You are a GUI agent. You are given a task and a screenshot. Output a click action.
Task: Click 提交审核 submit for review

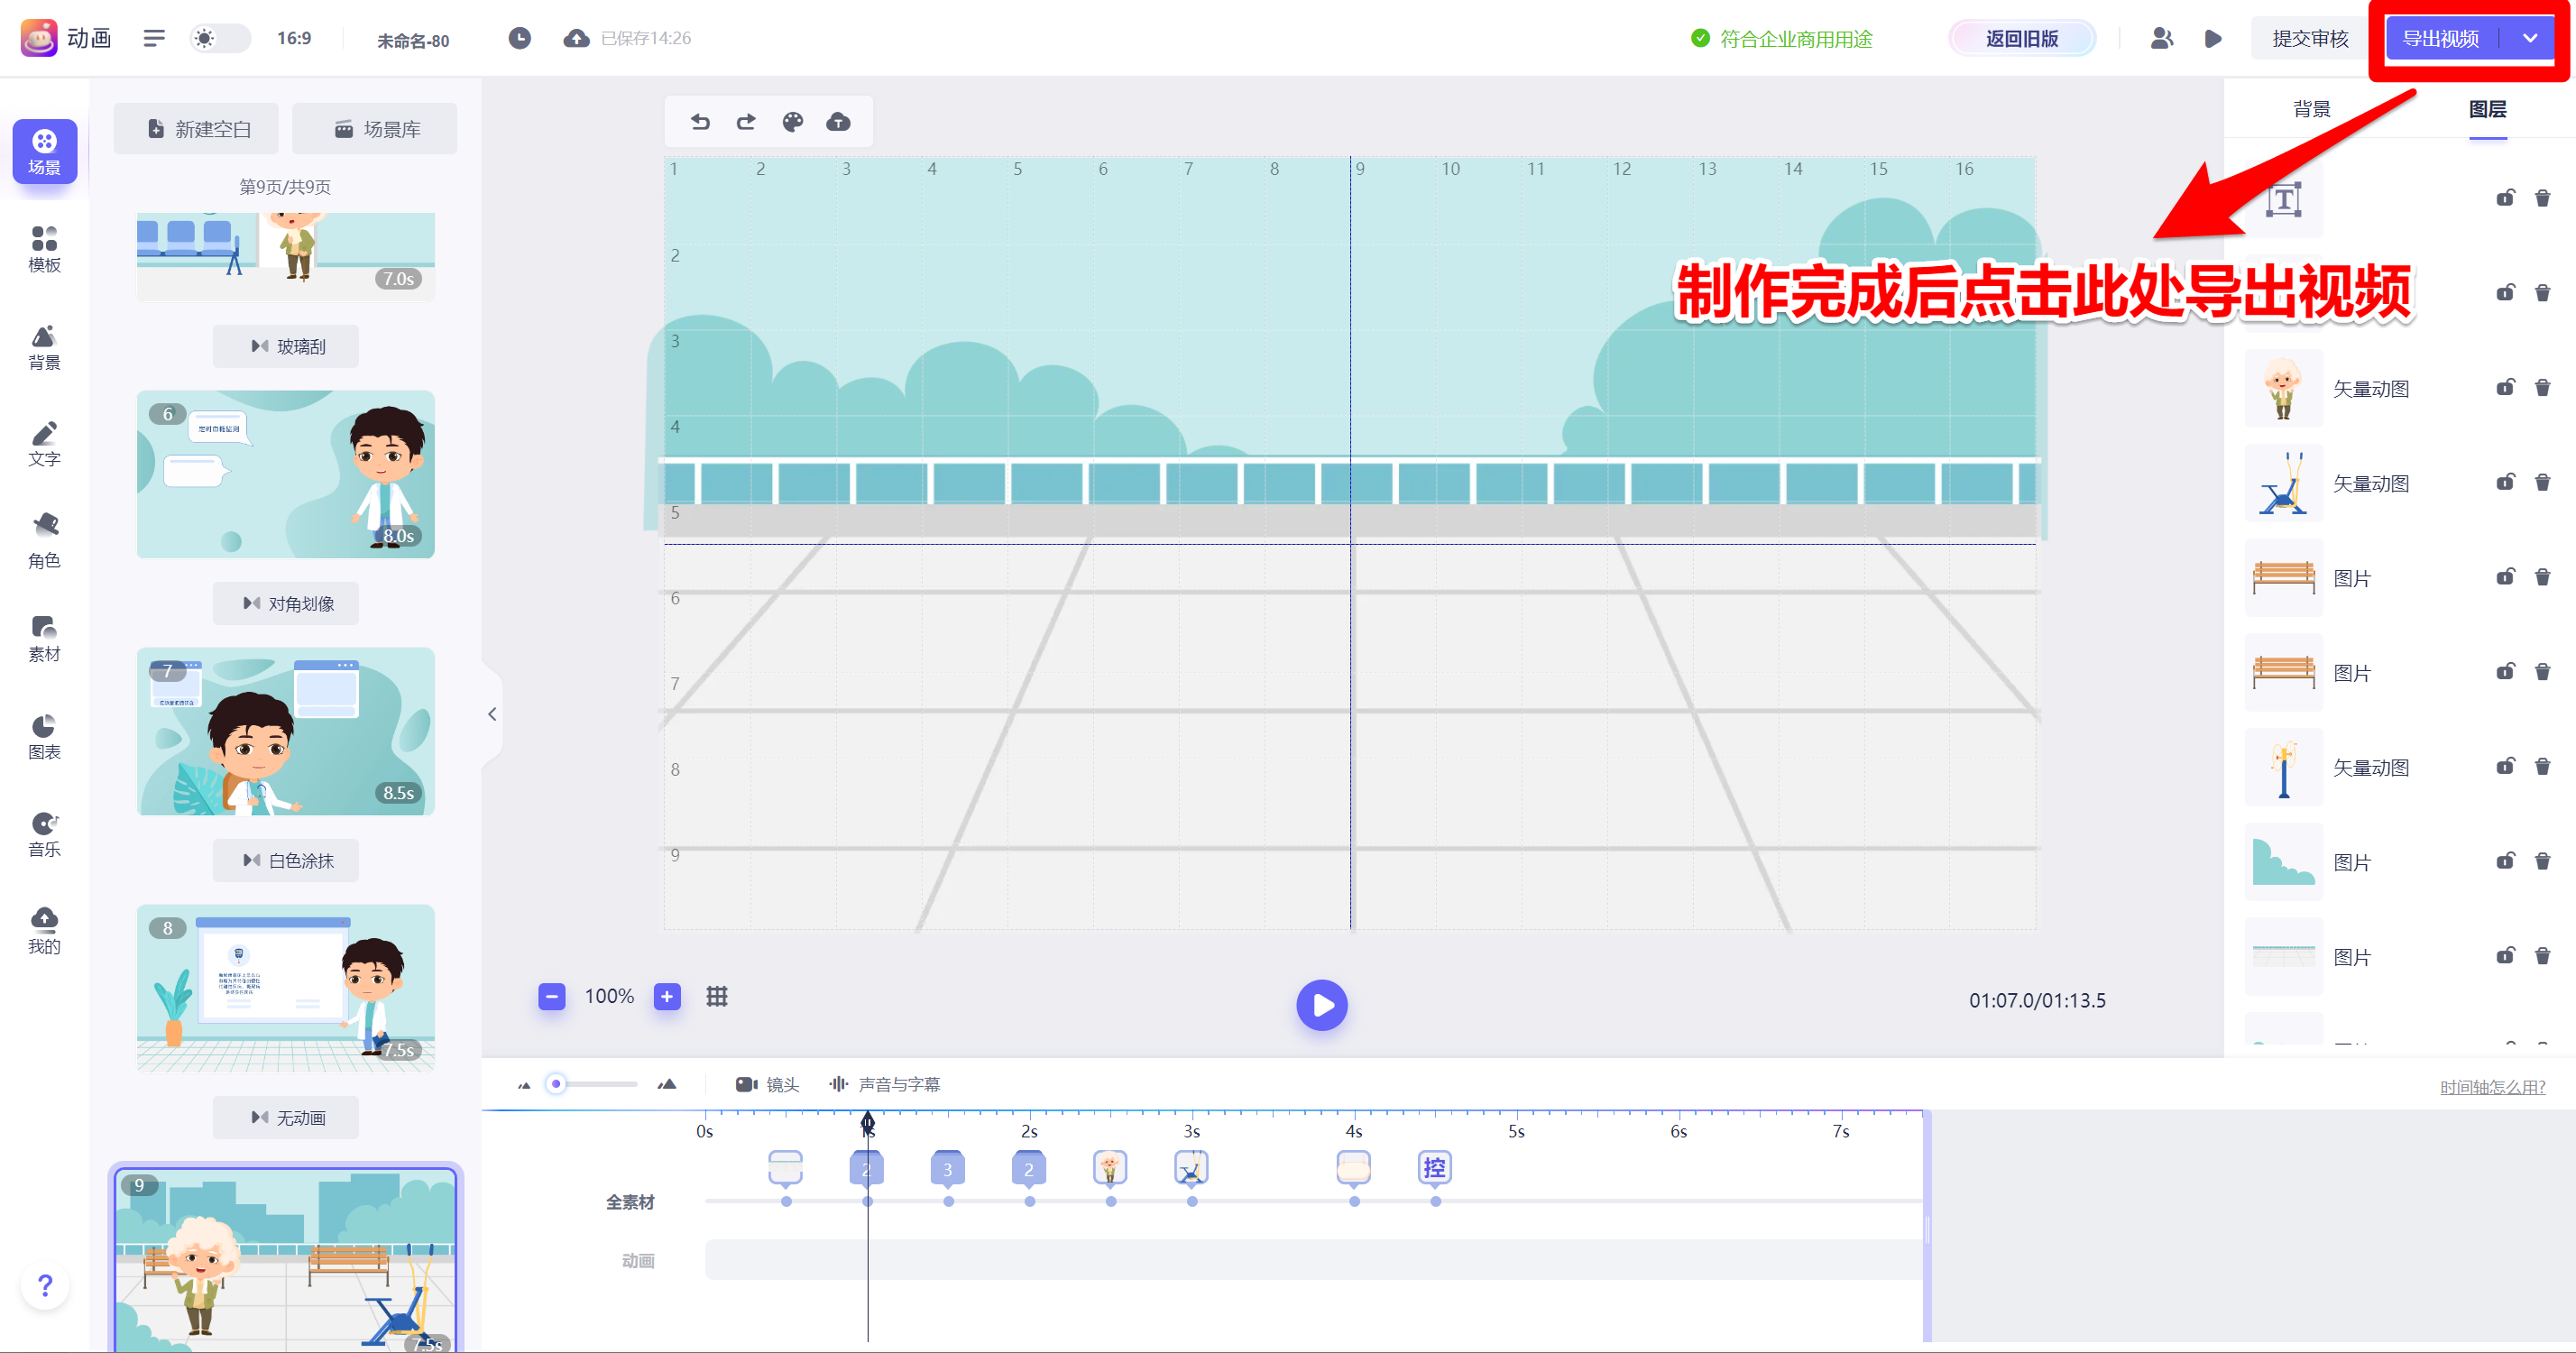(x=2310, y=38)
